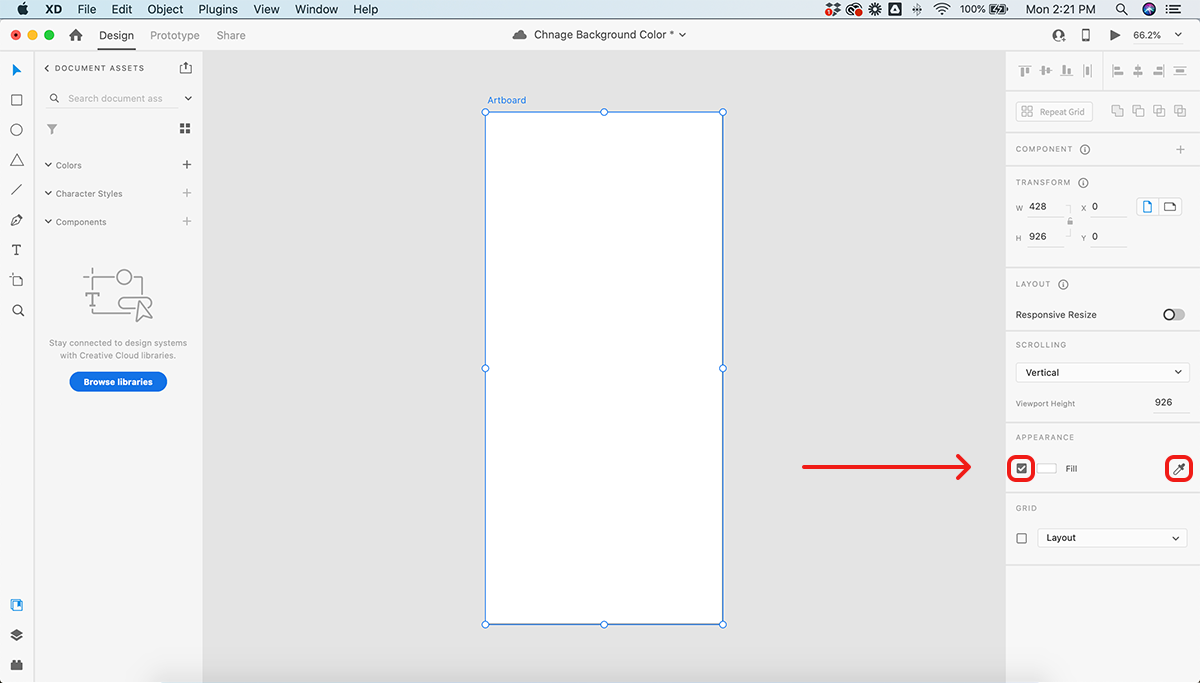
Task: Open the Layers panel icon
Action: pos(17,635)
